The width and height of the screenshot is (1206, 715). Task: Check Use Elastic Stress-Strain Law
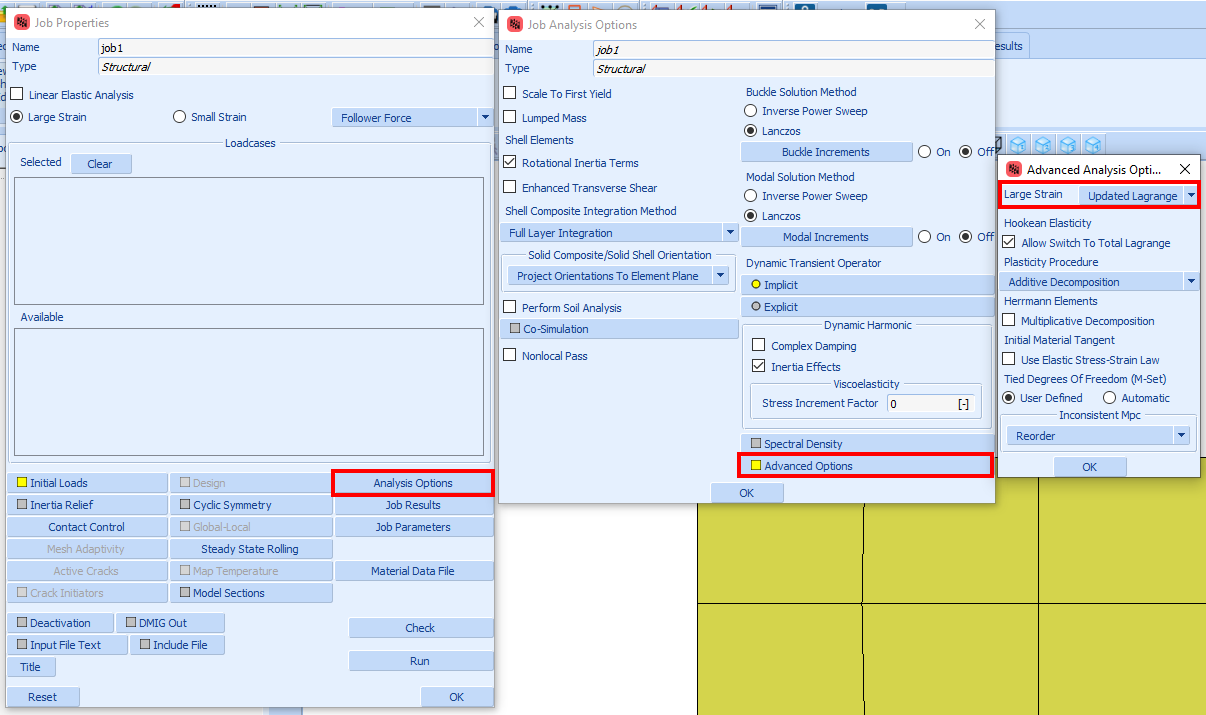tap(1009, 360)
